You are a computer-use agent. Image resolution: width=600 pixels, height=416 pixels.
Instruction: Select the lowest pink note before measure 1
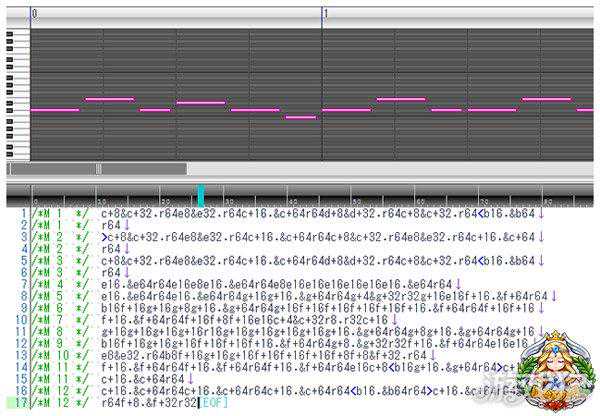[300, 117]
